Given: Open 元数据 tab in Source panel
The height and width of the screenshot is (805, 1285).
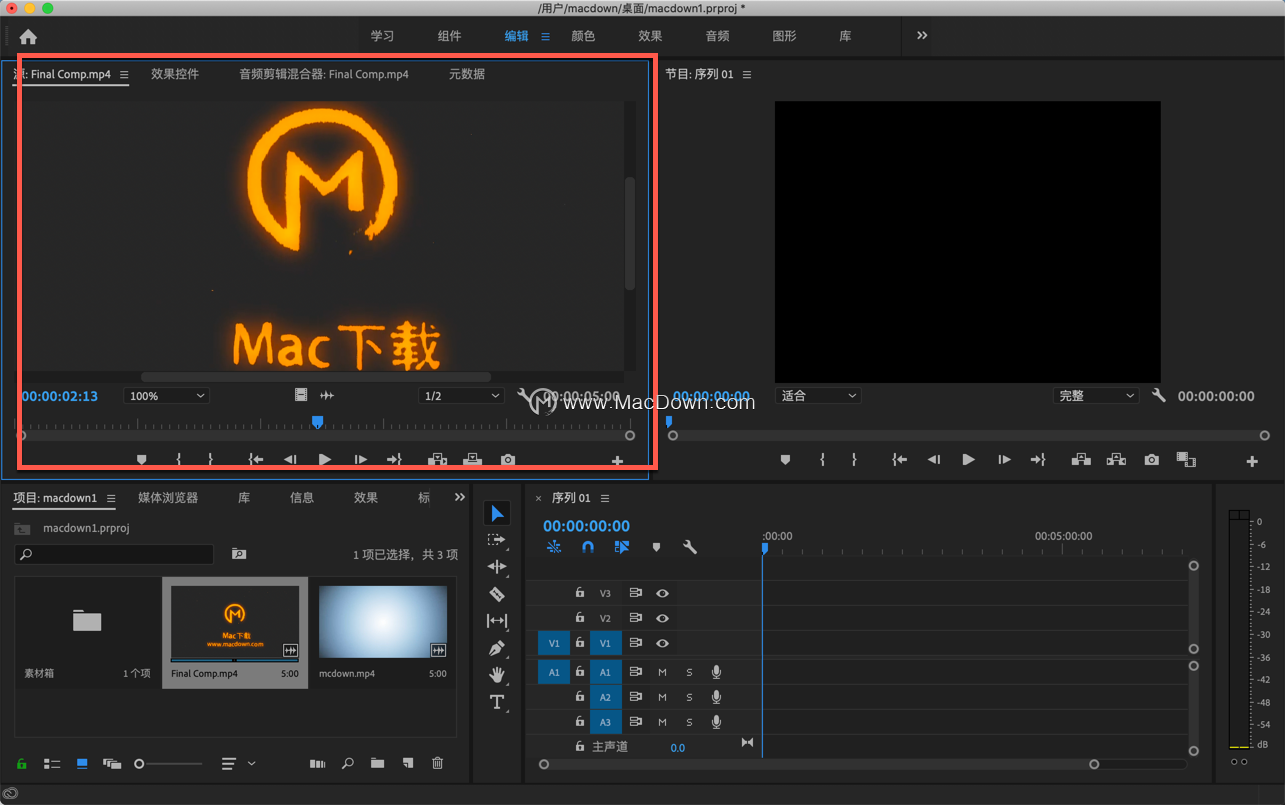Looking at the screenshot, I should tap(467, 74).
